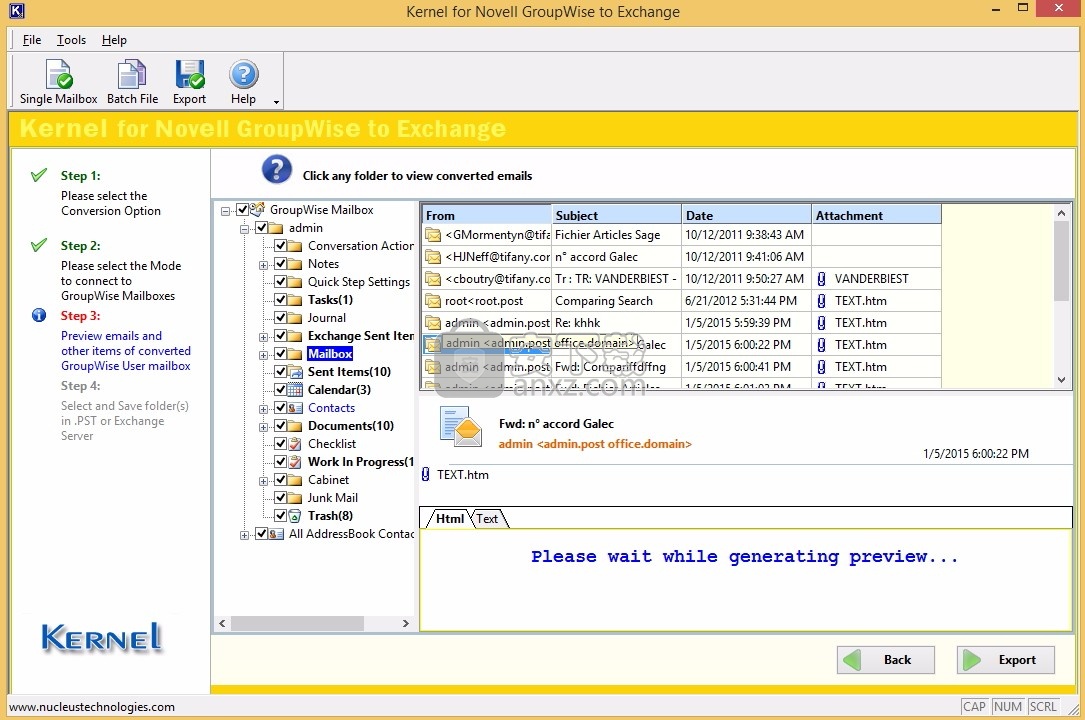Viewport: 1085px width, 720px height.
Task: Click the Export button at bottom
Action: point(1005,660)
